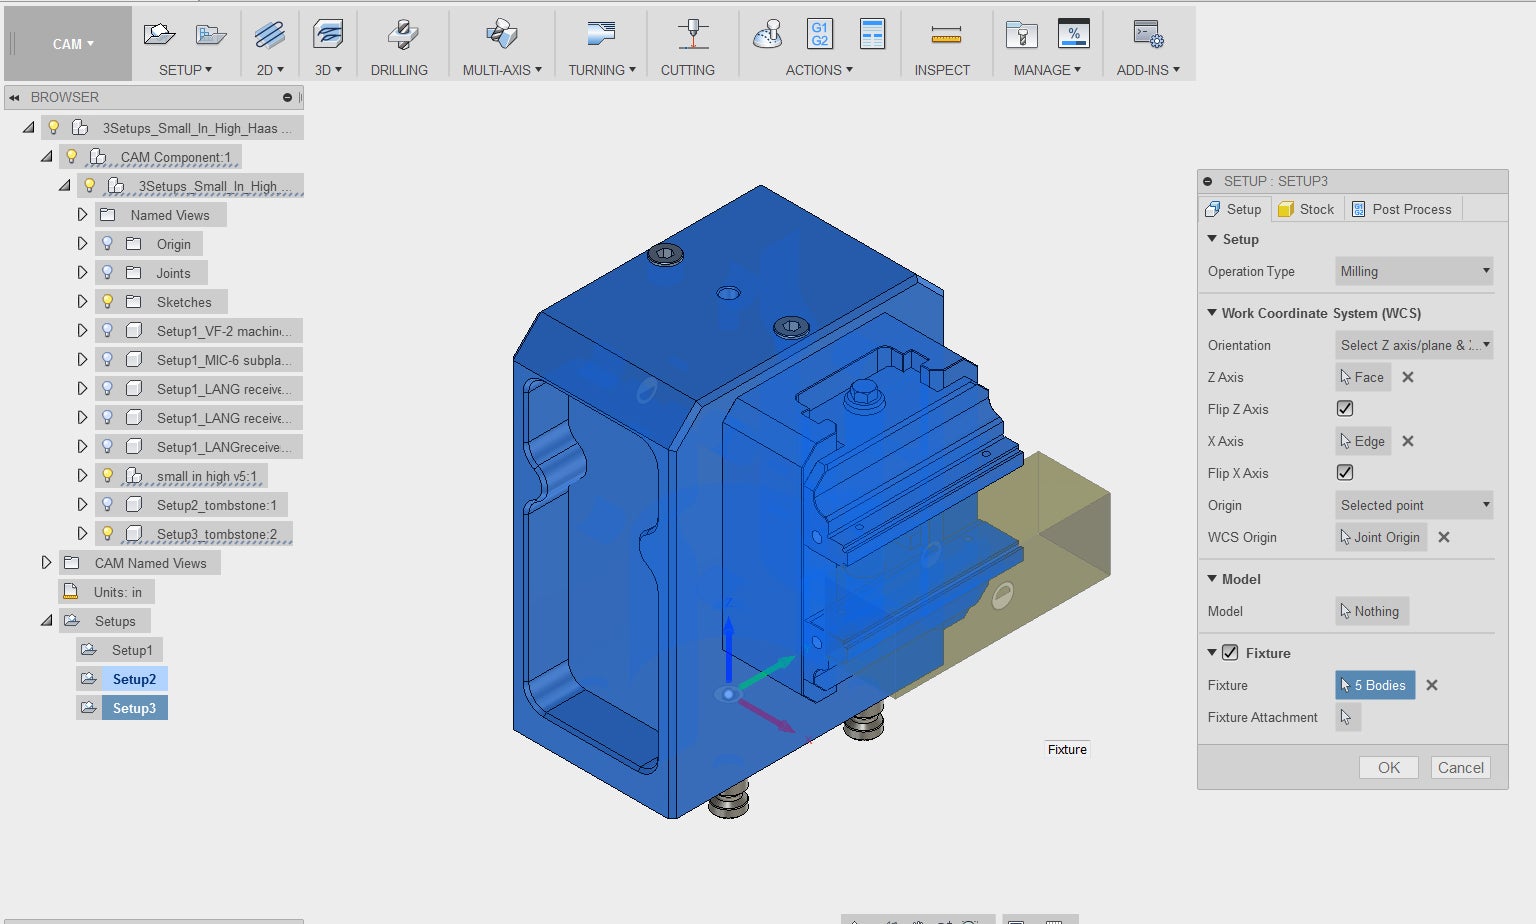Screen dimensions: 1536x924
Task: Open the Orientation dropdown
Action: click(x=1414, y=345)
